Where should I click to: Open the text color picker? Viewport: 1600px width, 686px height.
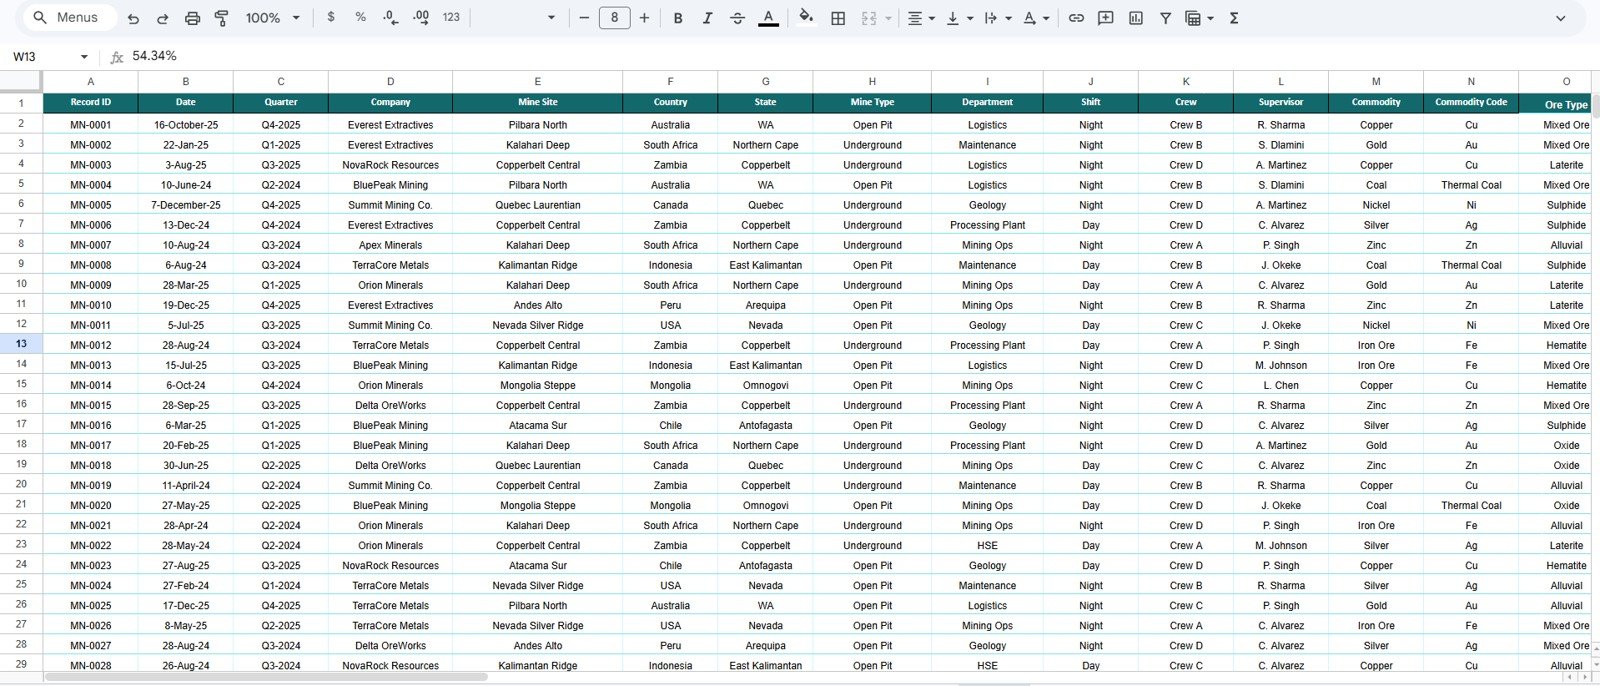click(768, 18)
